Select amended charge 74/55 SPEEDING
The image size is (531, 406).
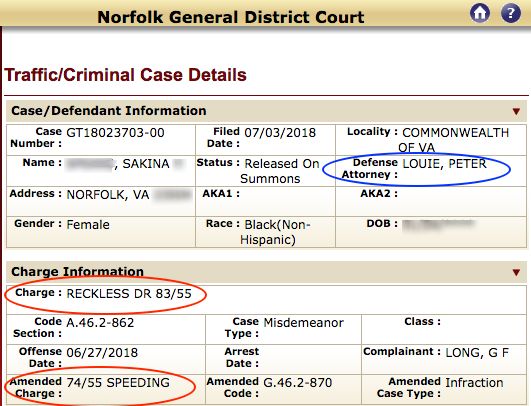click(118, 383)
